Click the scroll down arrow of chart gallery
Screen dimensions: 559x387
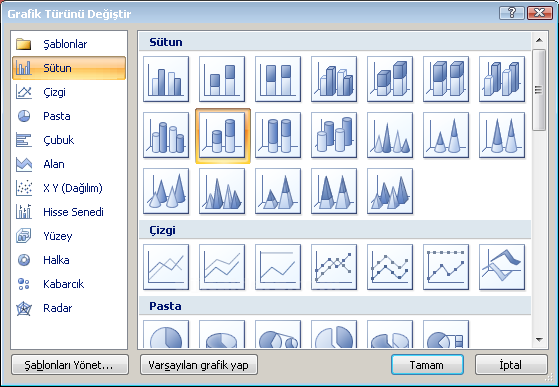click(x=539, y=340)
